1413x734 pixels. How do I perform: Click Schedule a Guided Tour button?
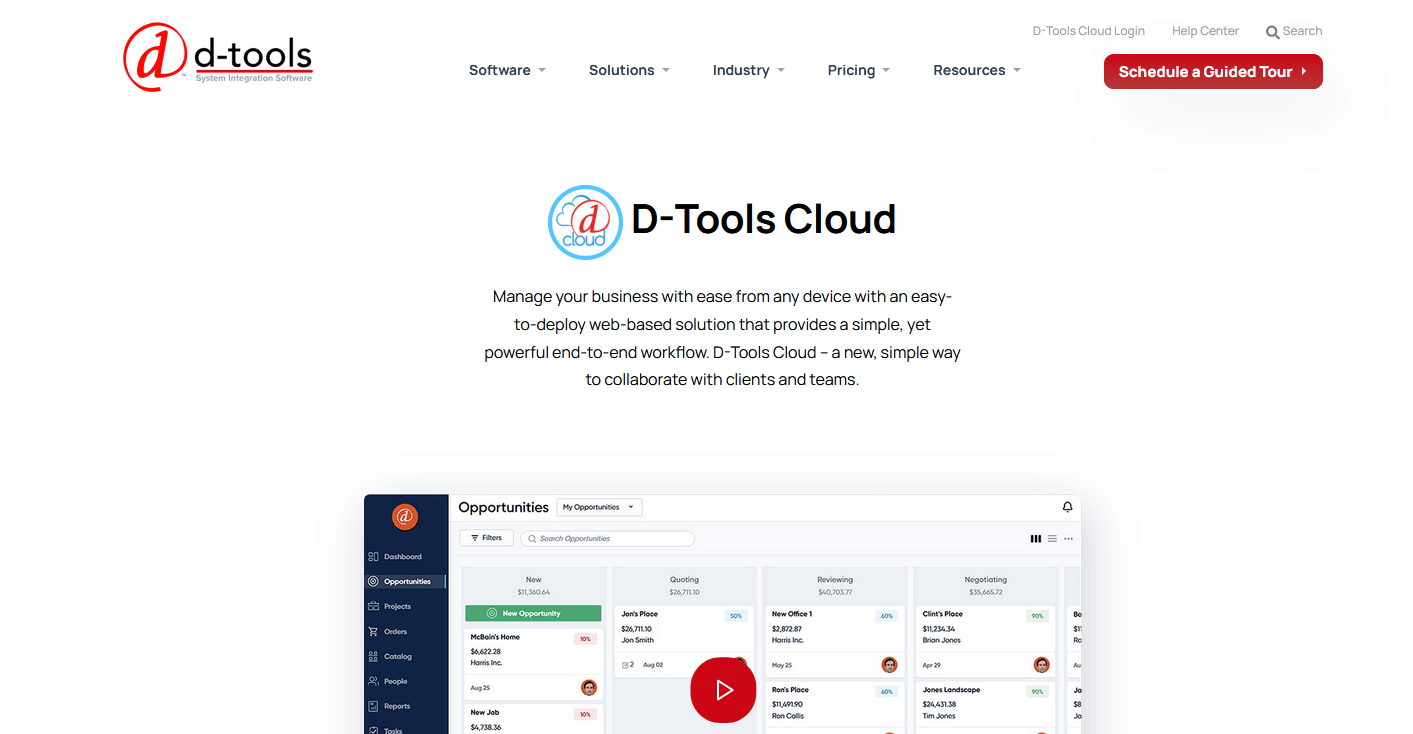pyautogui.click(x=1213, y=72)
